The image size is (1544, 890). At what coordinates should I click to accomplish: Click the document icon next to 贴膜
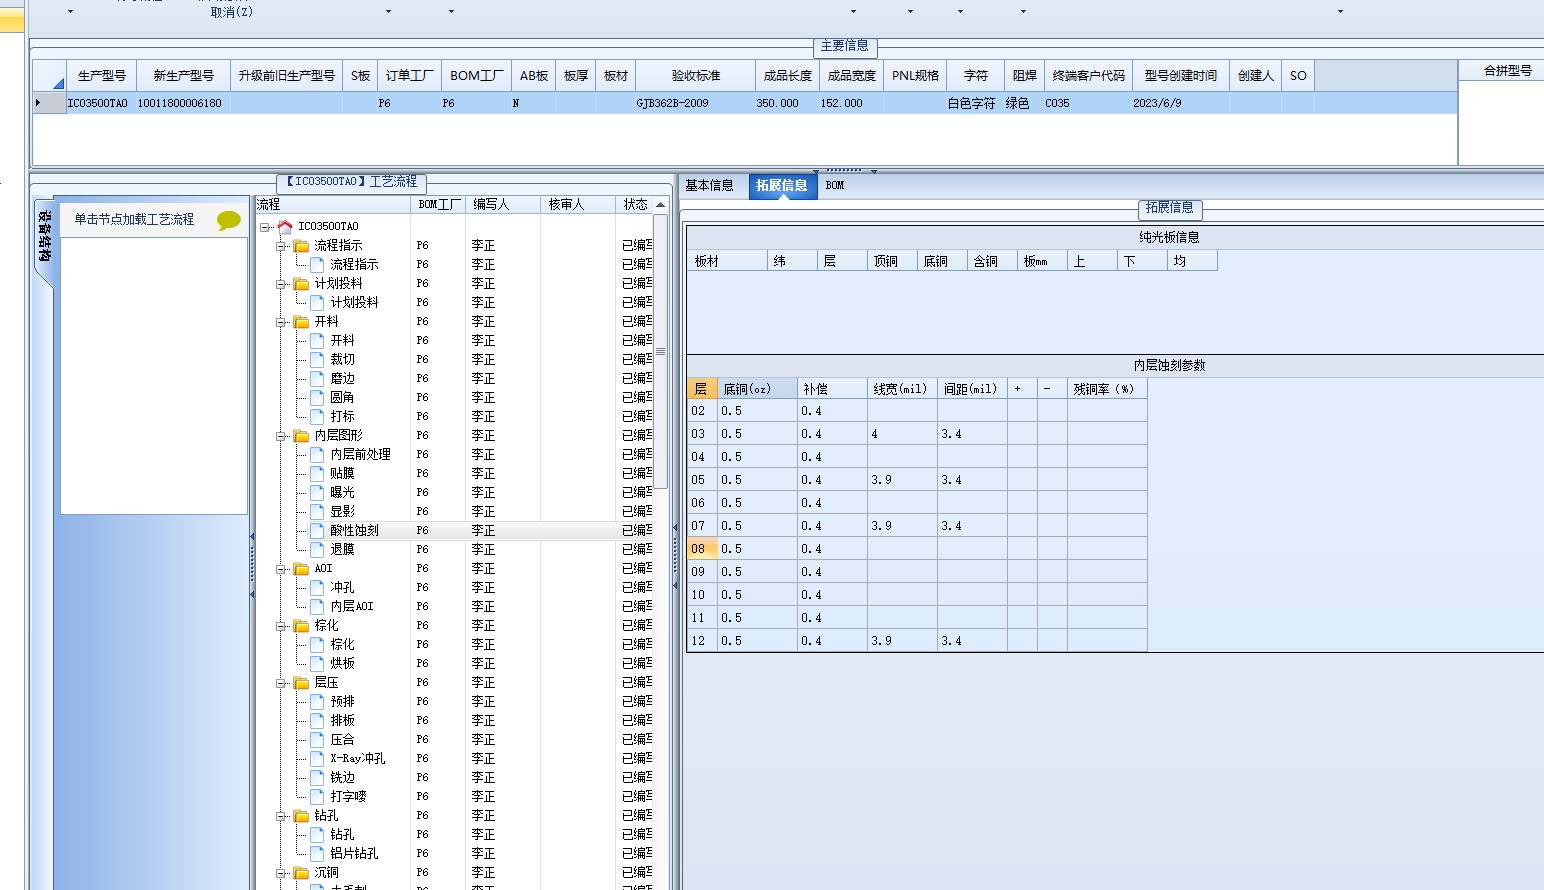click(317, 474)
